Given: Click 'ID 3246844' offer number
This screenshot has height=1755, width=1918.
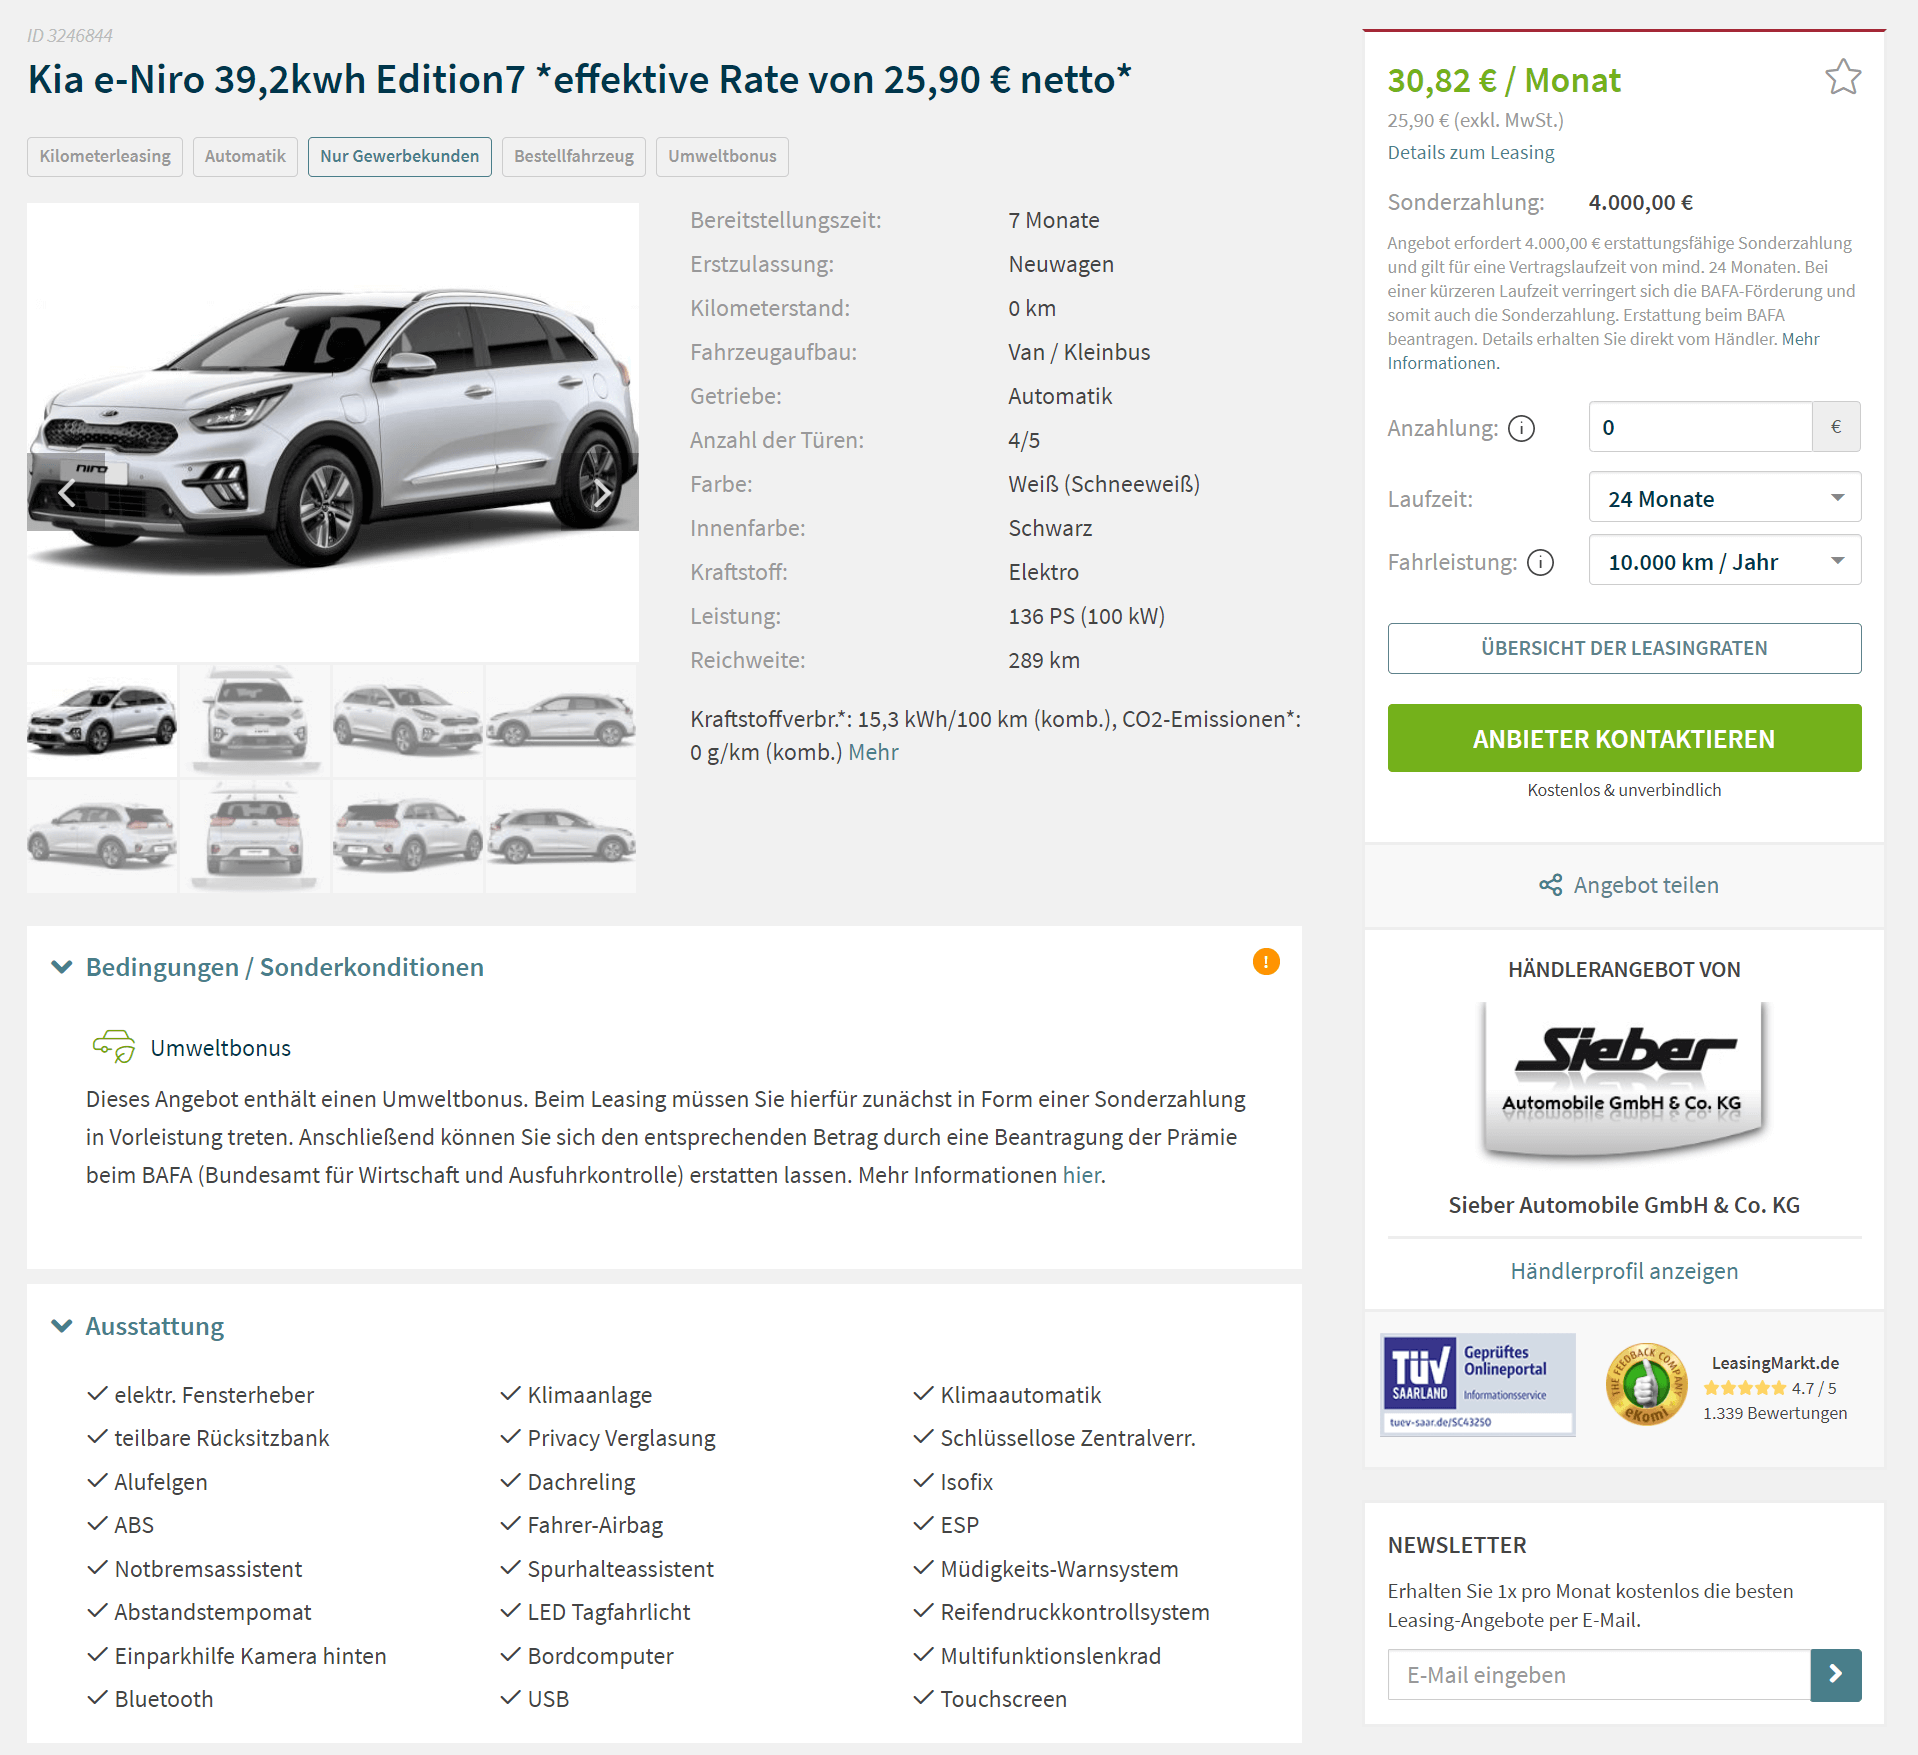Looking at the screenshot, I should (x=70, y=36).
